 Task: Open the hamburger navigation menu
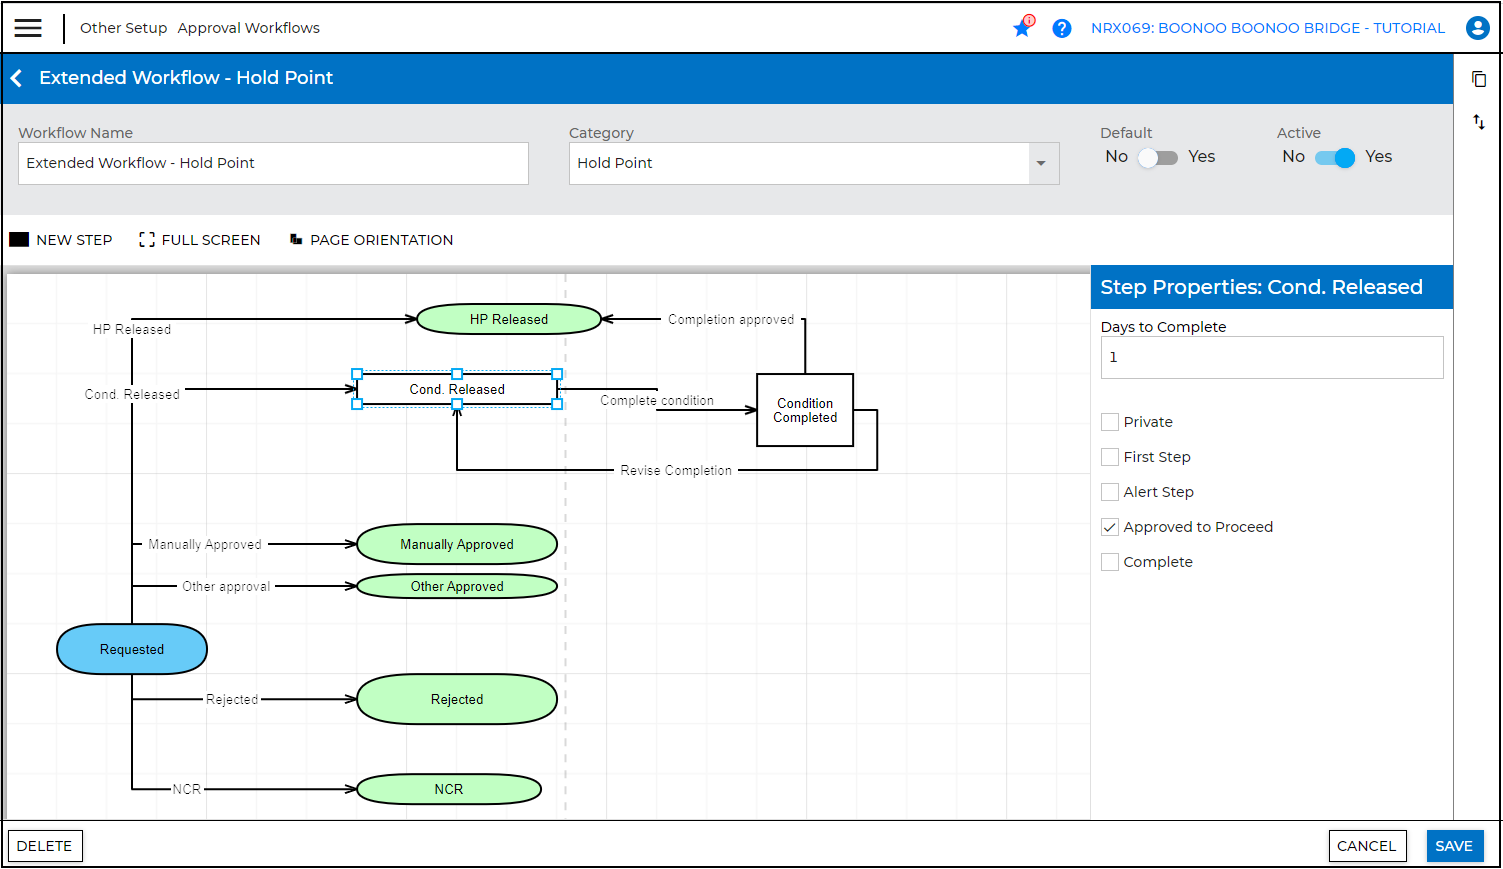tap(28, 28)
